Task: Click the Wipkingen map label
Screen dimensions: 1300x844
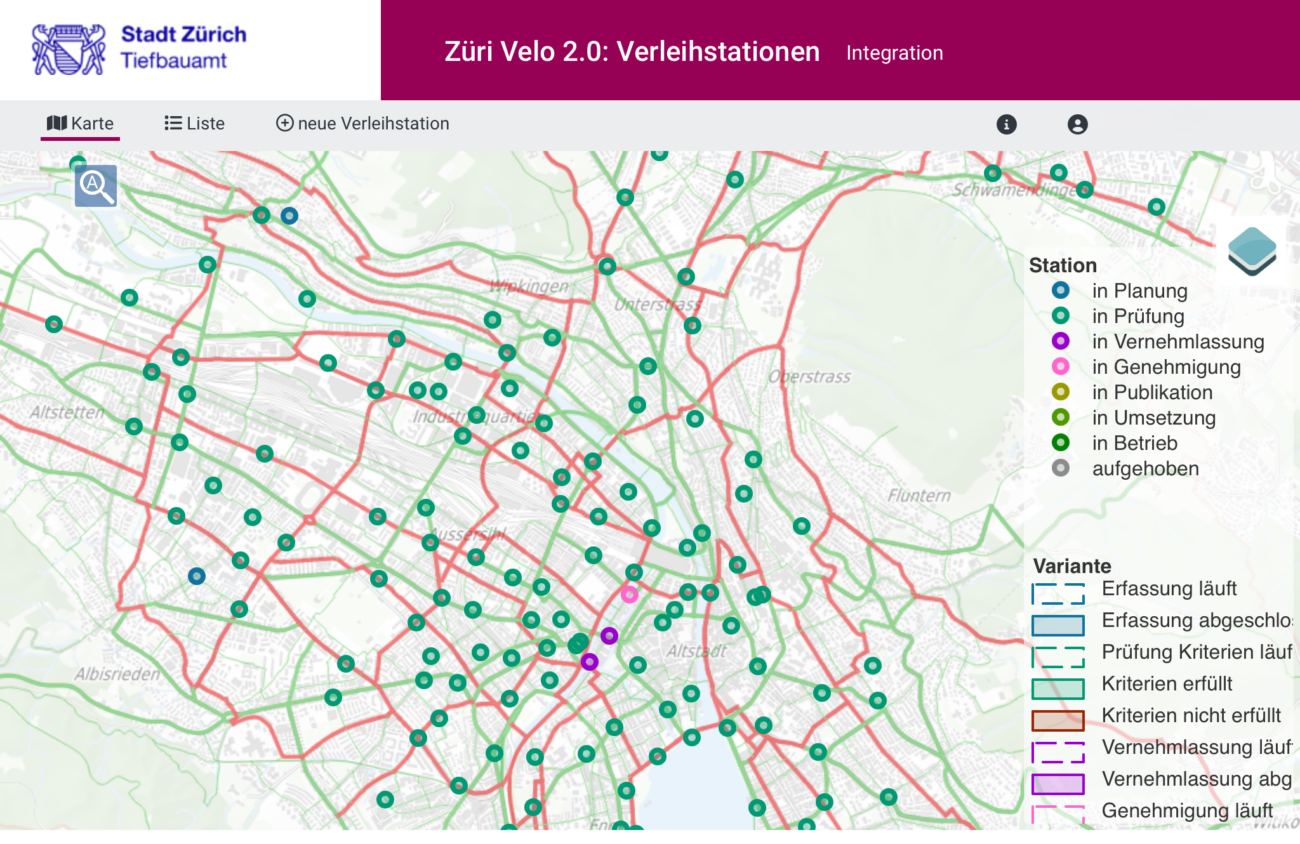Action: point(528,287)
